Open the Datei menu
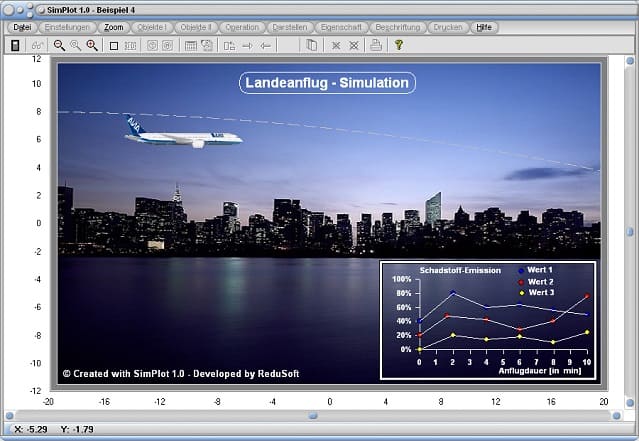The height and width of the screenshot is (441, 639). [22, 27]
